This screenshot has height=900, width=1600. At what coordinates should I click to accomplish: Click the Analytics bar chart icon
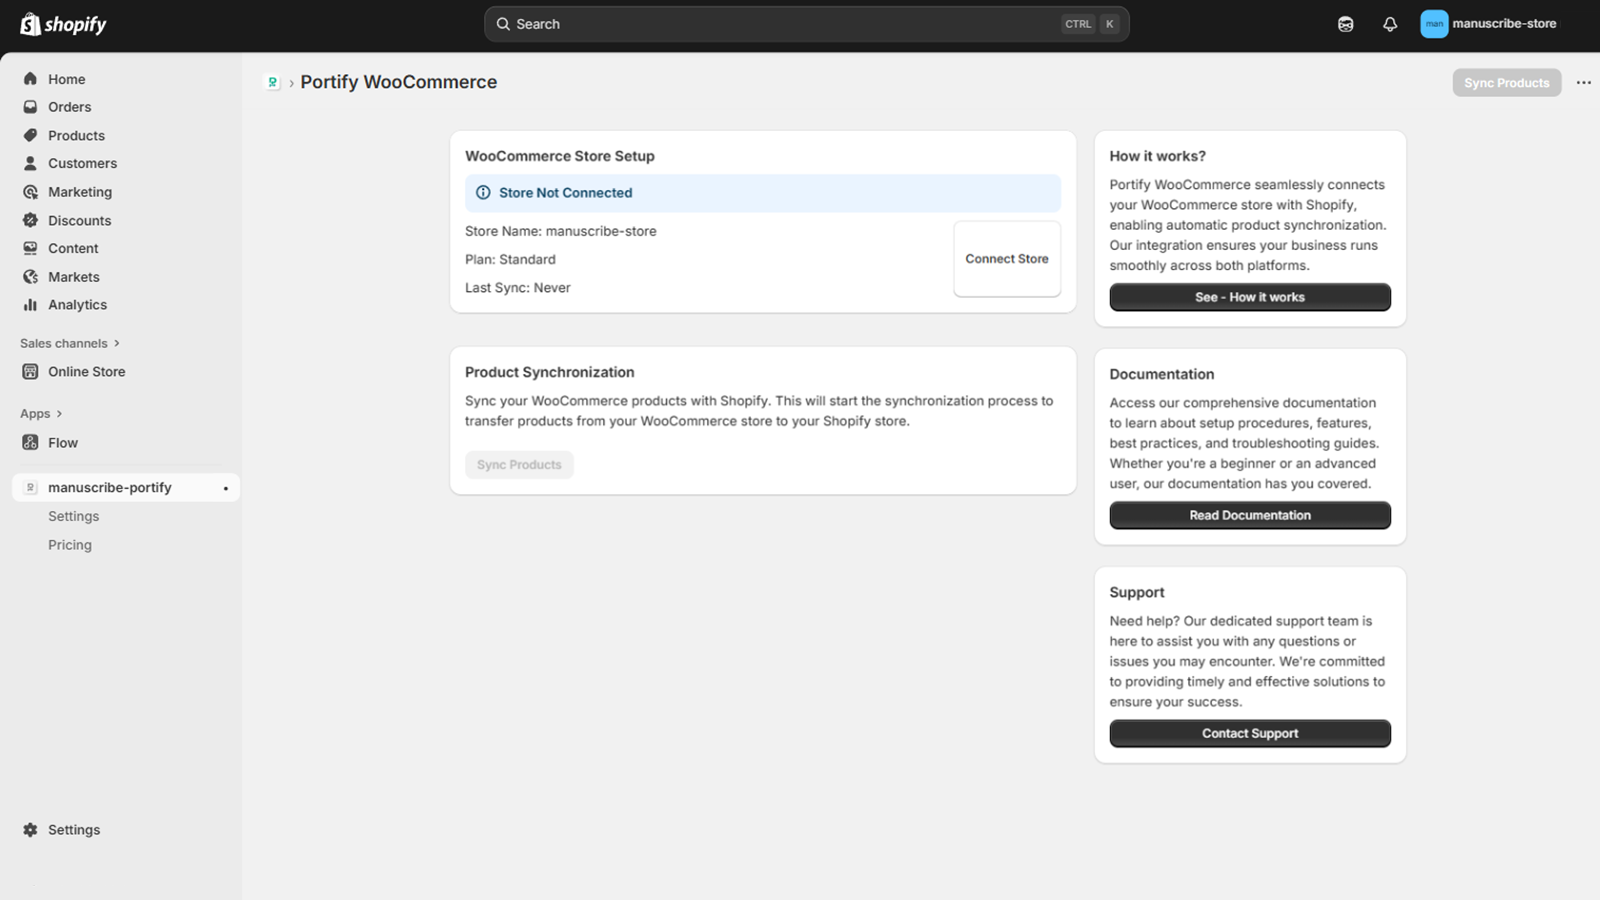coord(30,305)
